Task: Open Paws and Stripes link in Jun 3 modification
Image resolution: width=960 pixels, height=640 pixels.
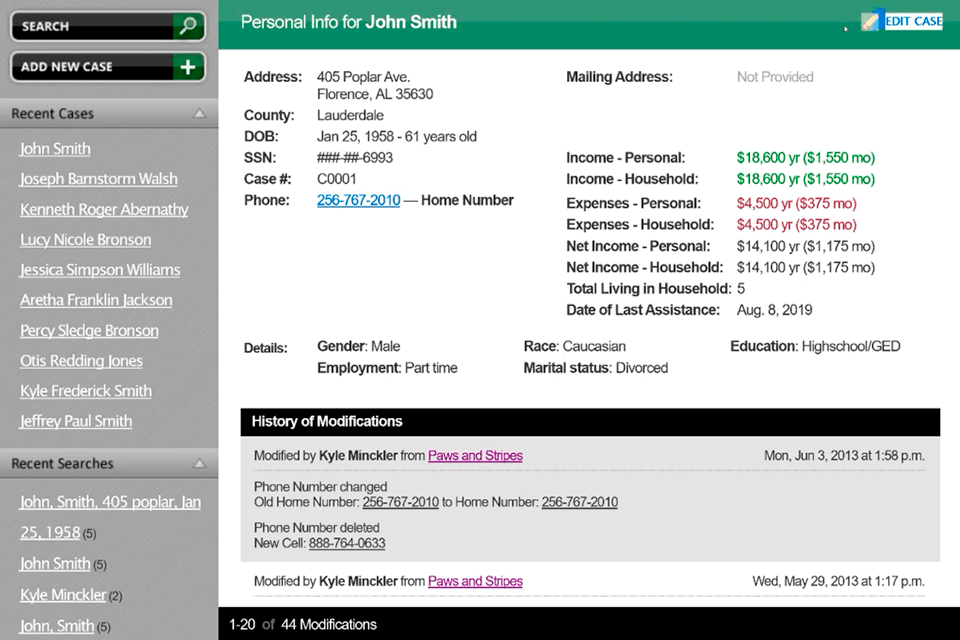Action: [475, 456]
